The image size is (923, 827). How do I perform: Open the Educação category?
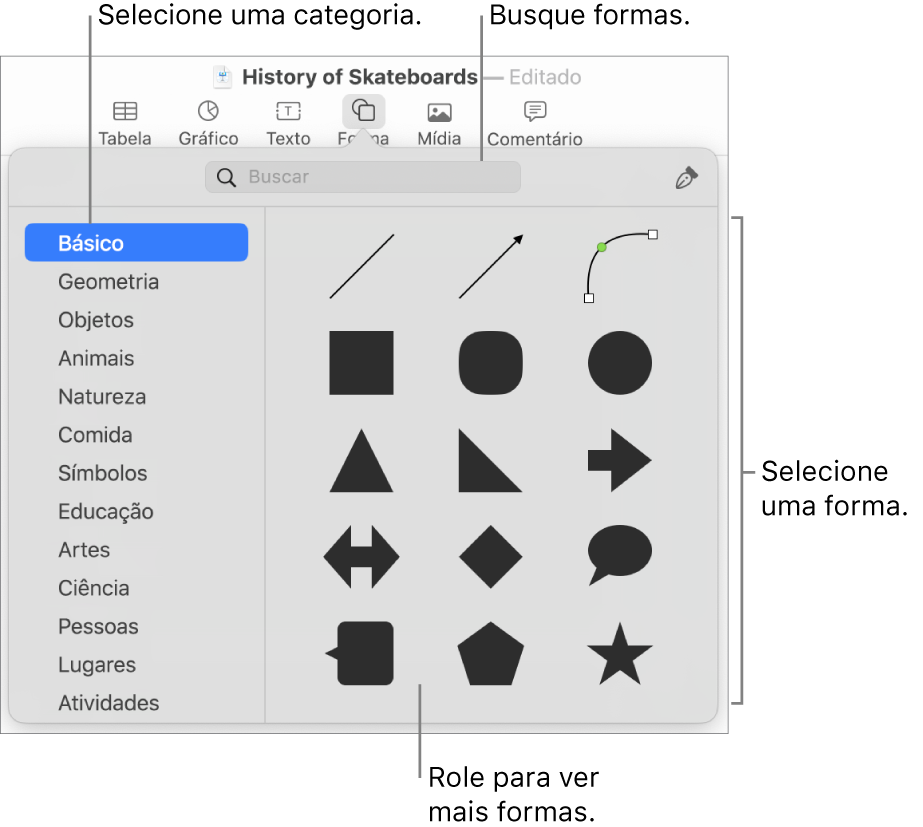click(105, 512)
